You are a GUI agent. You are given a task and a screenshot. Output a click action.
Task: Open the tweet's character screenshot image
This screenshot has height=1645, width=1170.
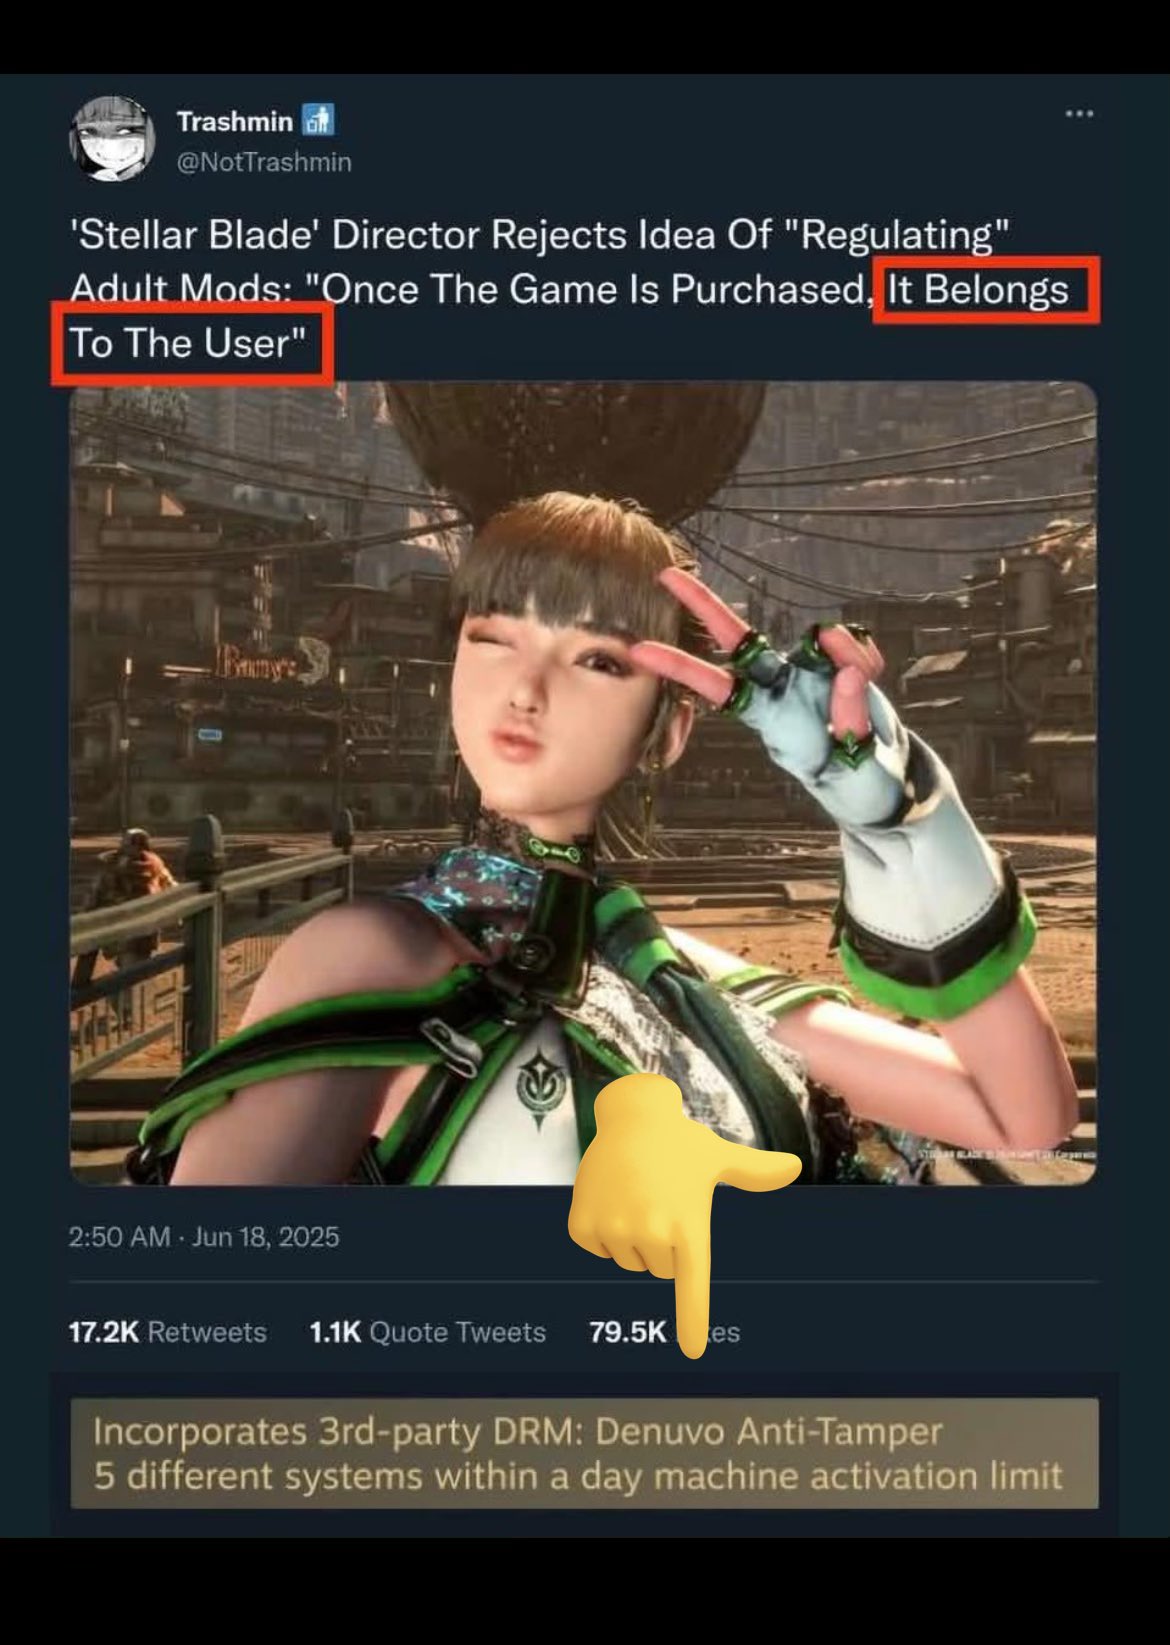(583, 783)
